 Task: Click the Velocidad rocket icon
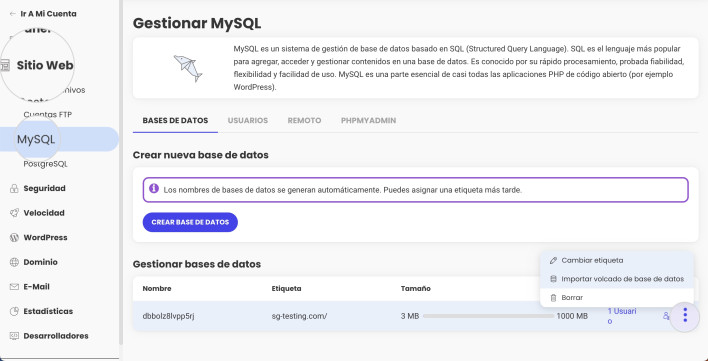pyautogui.click(x=14, y=213)
